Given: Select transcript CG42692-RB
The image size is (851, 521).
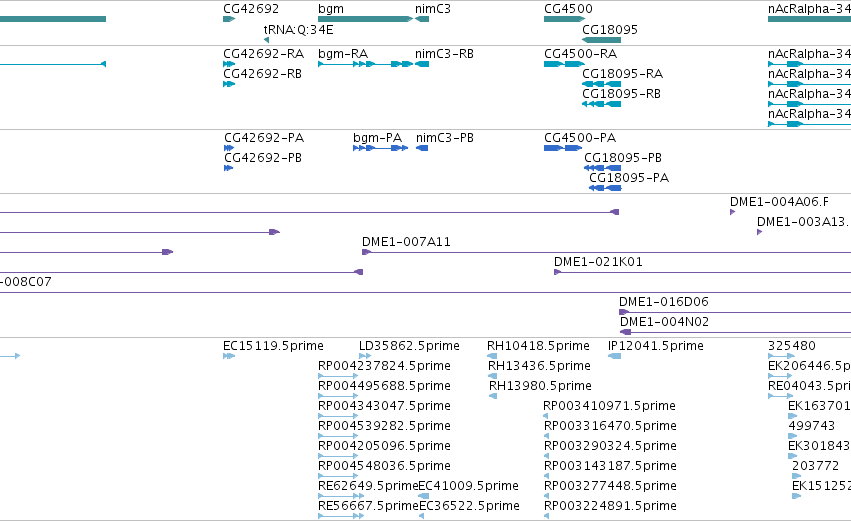Looking at the screenshot, I should click(x=229, y=84).
